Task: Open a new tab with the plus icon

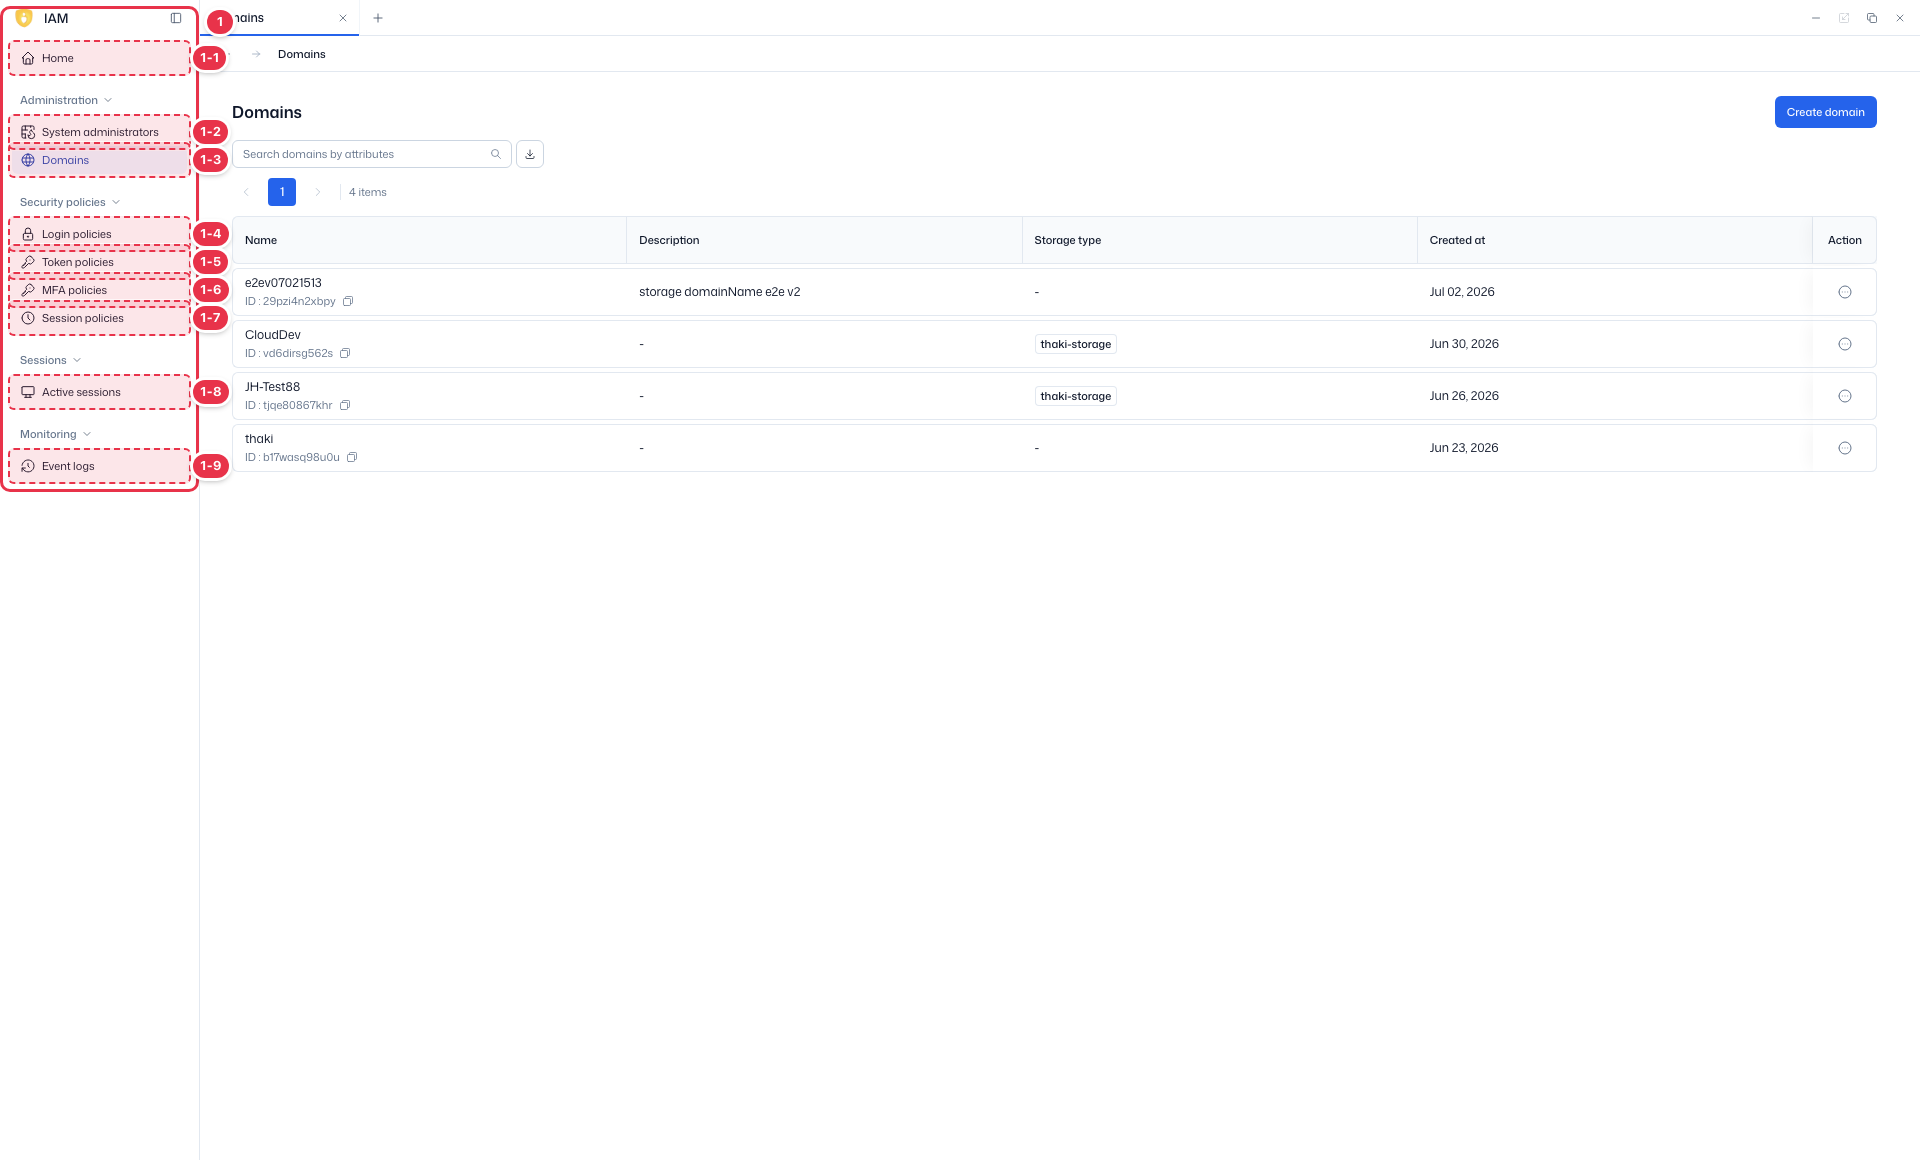Action: (378, 18)
